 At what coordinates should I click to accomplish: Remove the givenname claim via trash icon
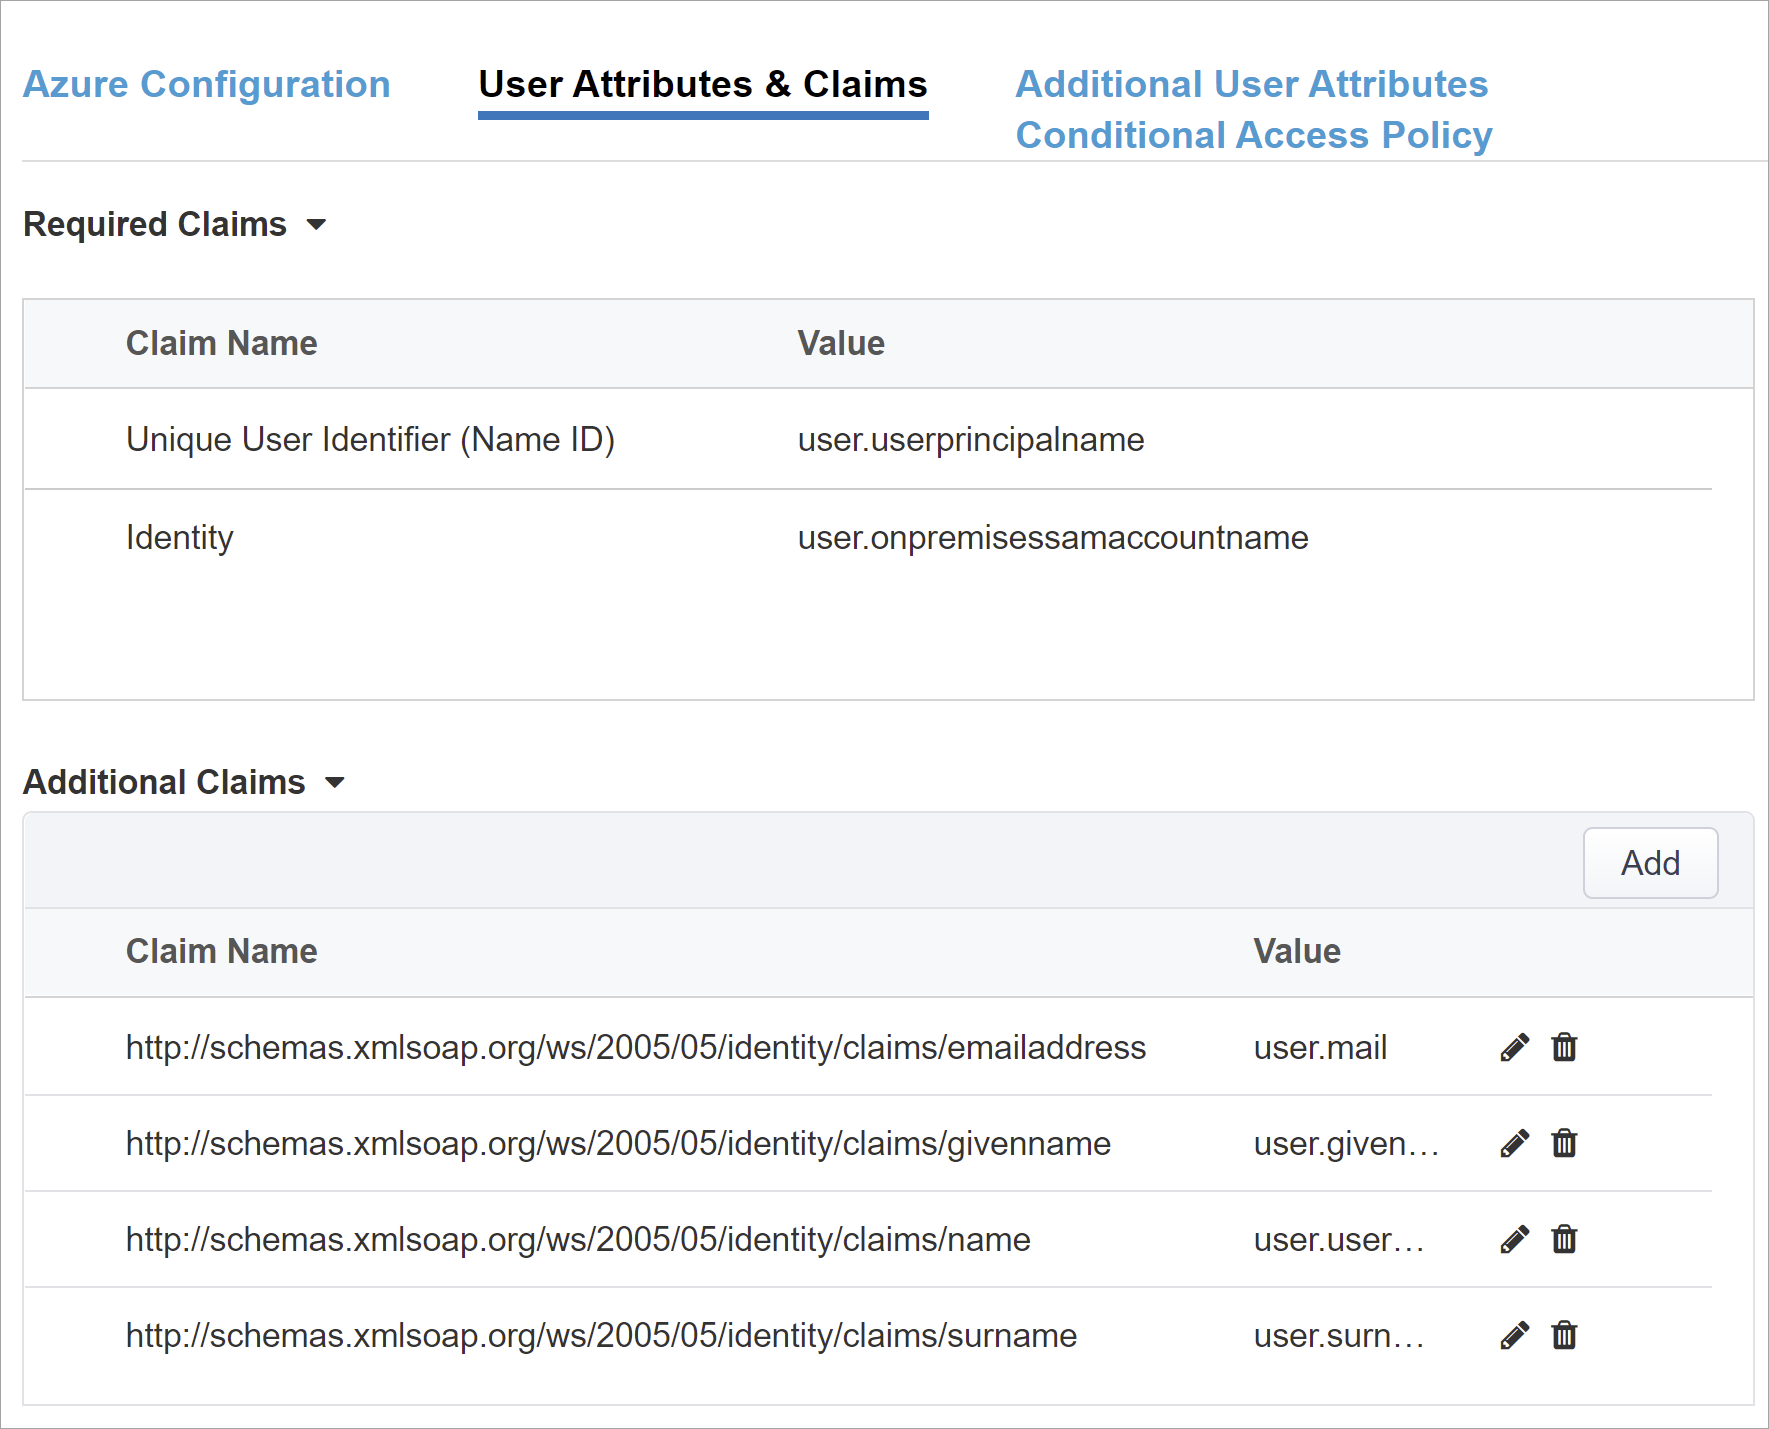[1564, 1143]
